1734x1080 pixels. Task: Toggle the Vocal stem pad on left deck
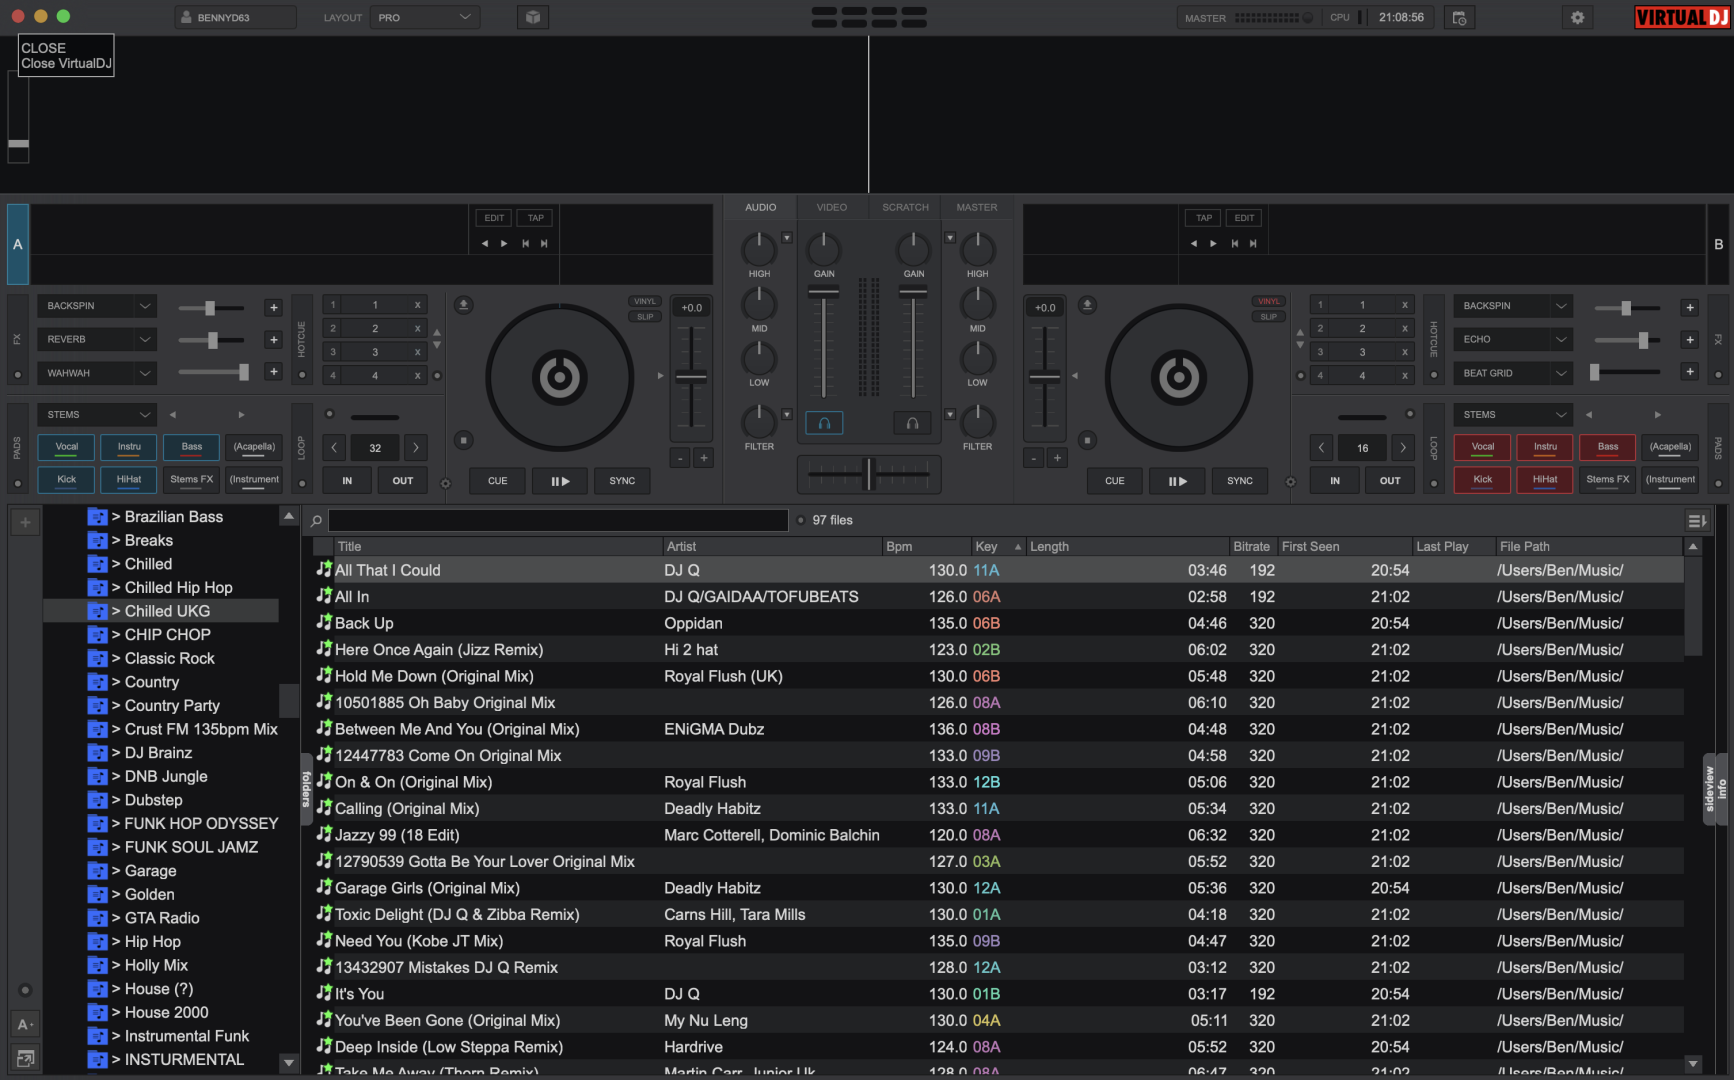(67, 447)
